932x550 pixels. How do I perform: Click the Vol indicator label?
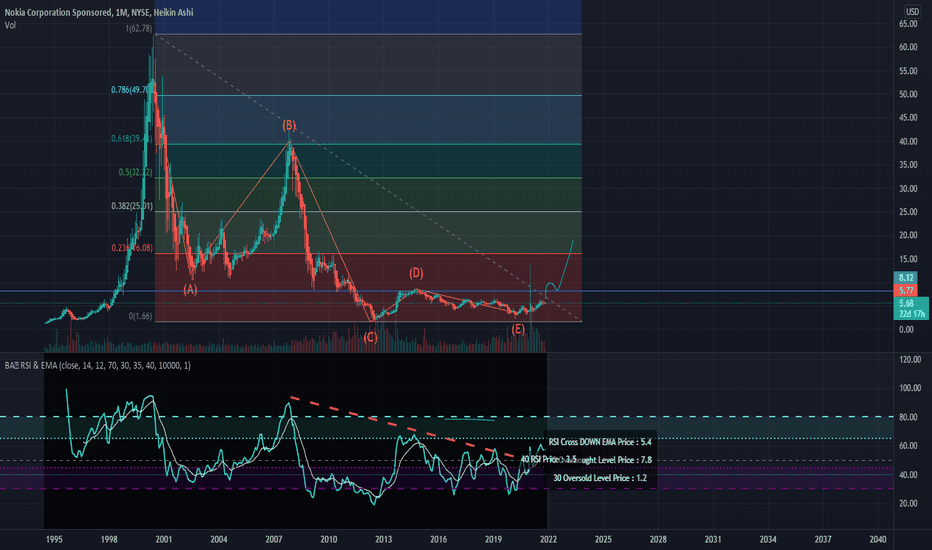tap(10, 25)
